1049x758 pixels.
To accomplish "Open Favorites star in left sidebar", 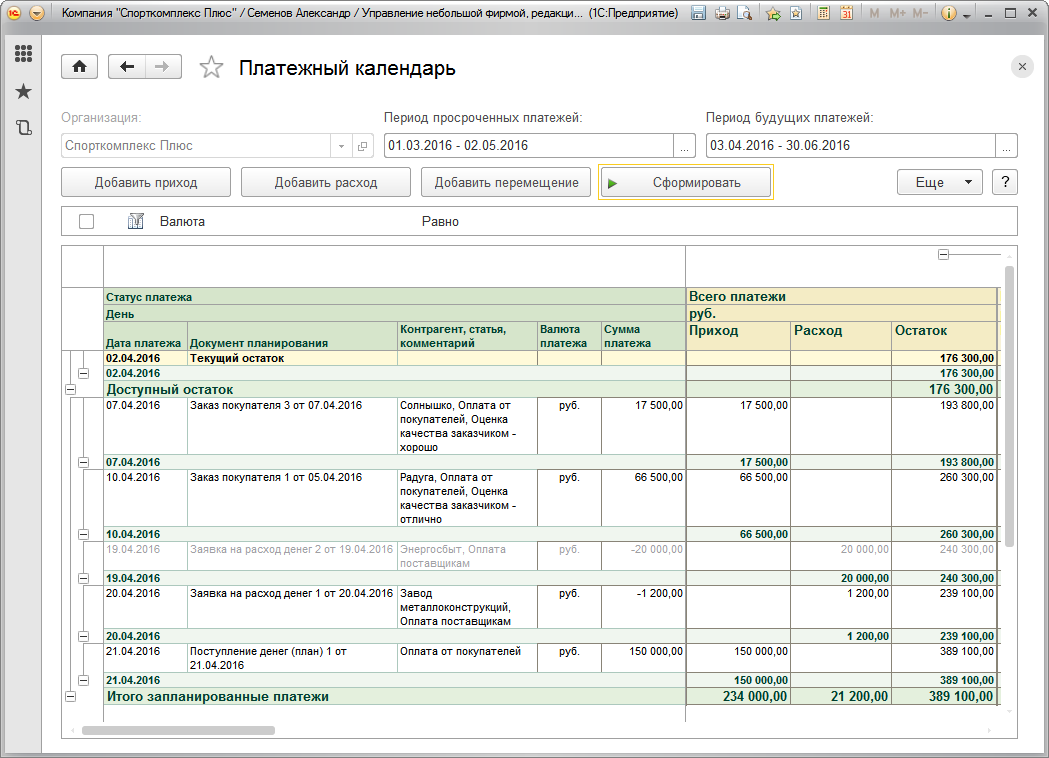I will point(23,92).
